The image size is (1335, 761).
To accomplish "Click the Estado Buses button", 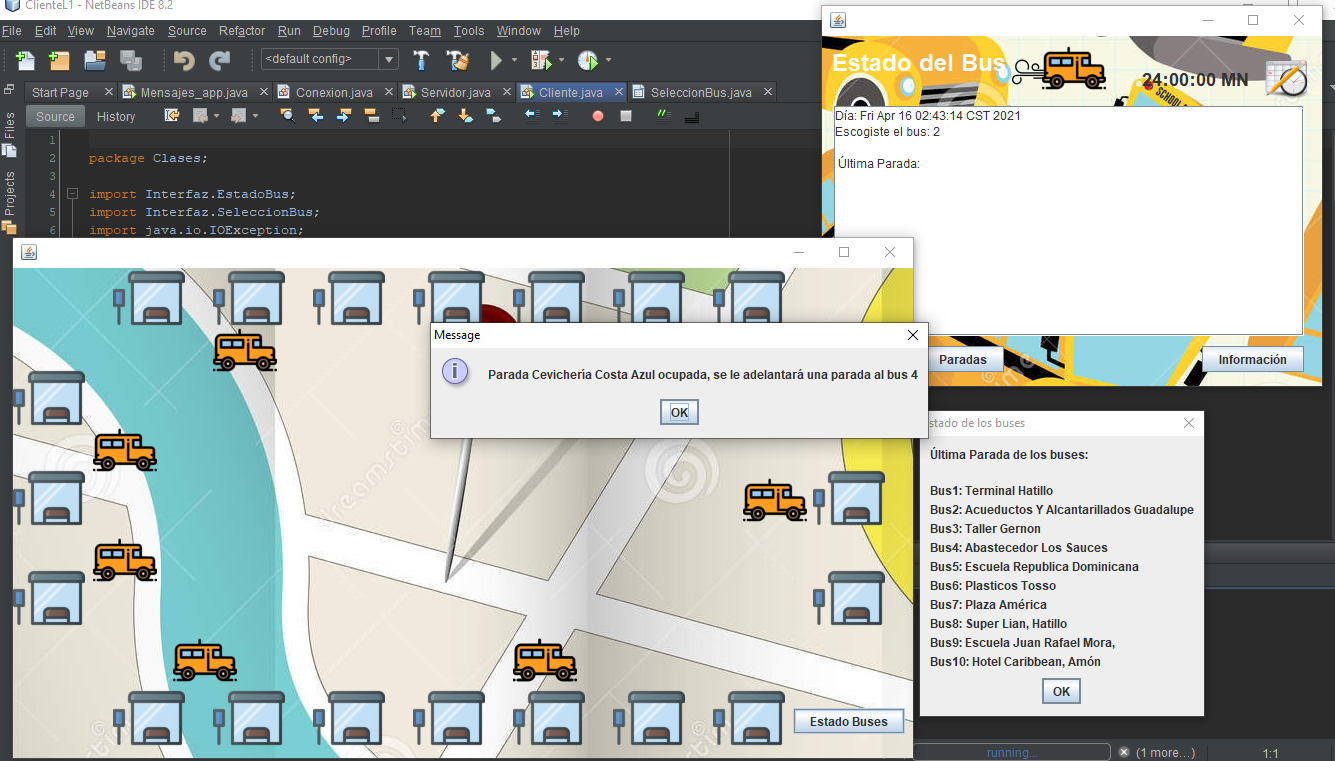I will tap(849, 721).
